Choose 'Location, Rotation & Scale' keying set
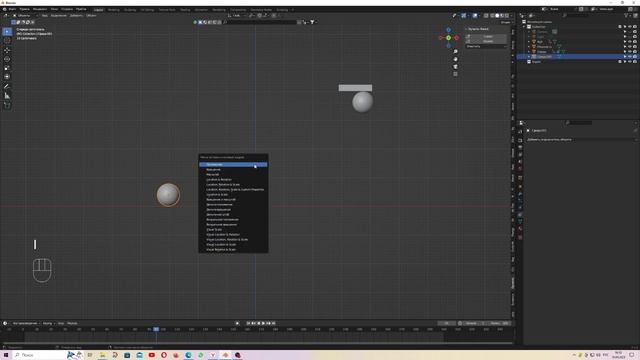 [x=233, y=184]
